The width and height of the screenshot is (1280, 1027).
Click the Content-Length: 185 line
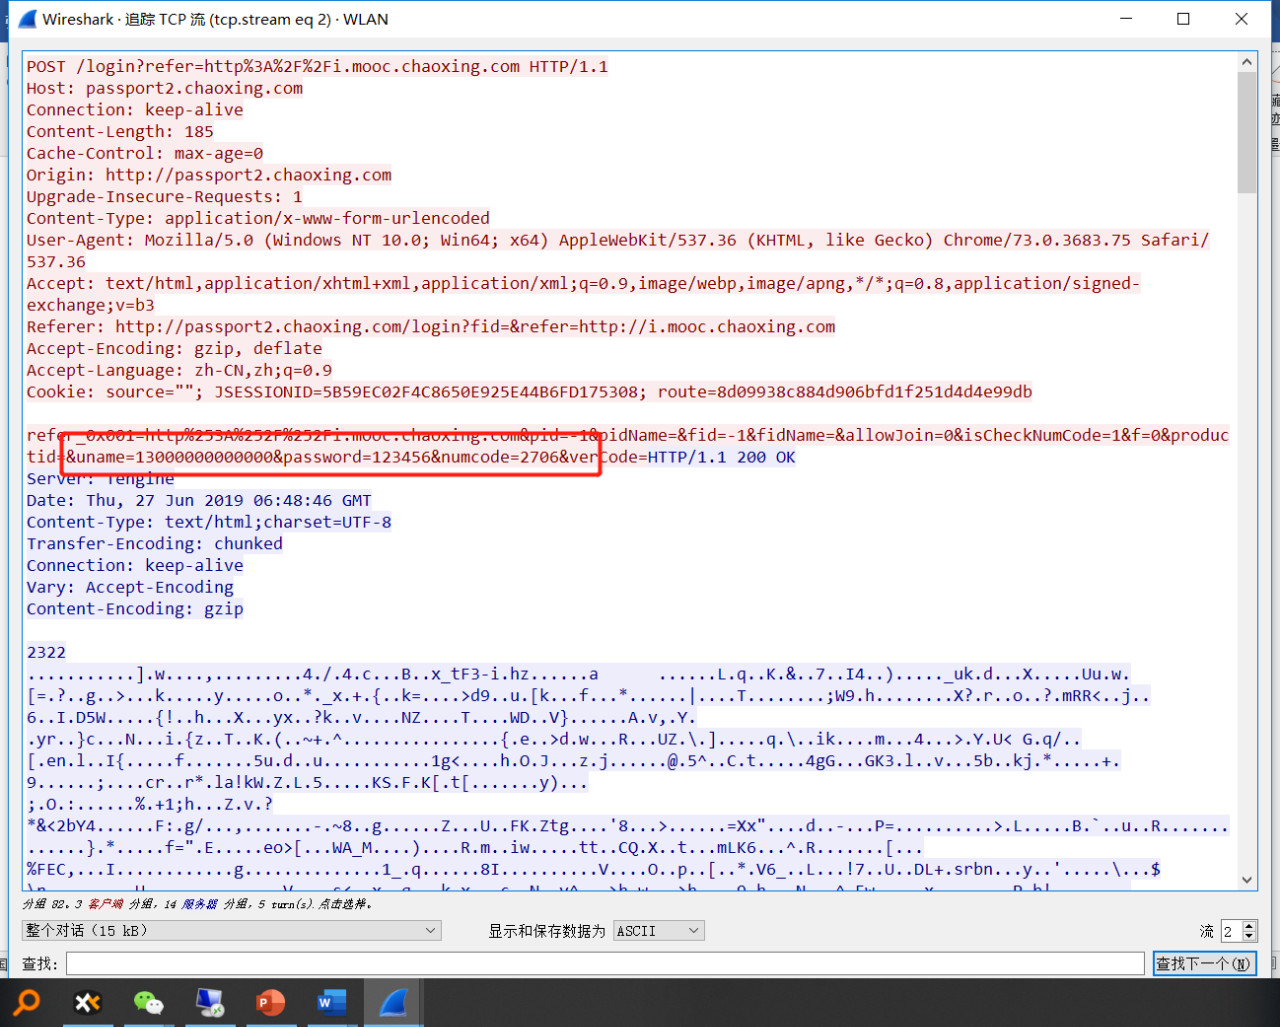[x=120, y=131]
